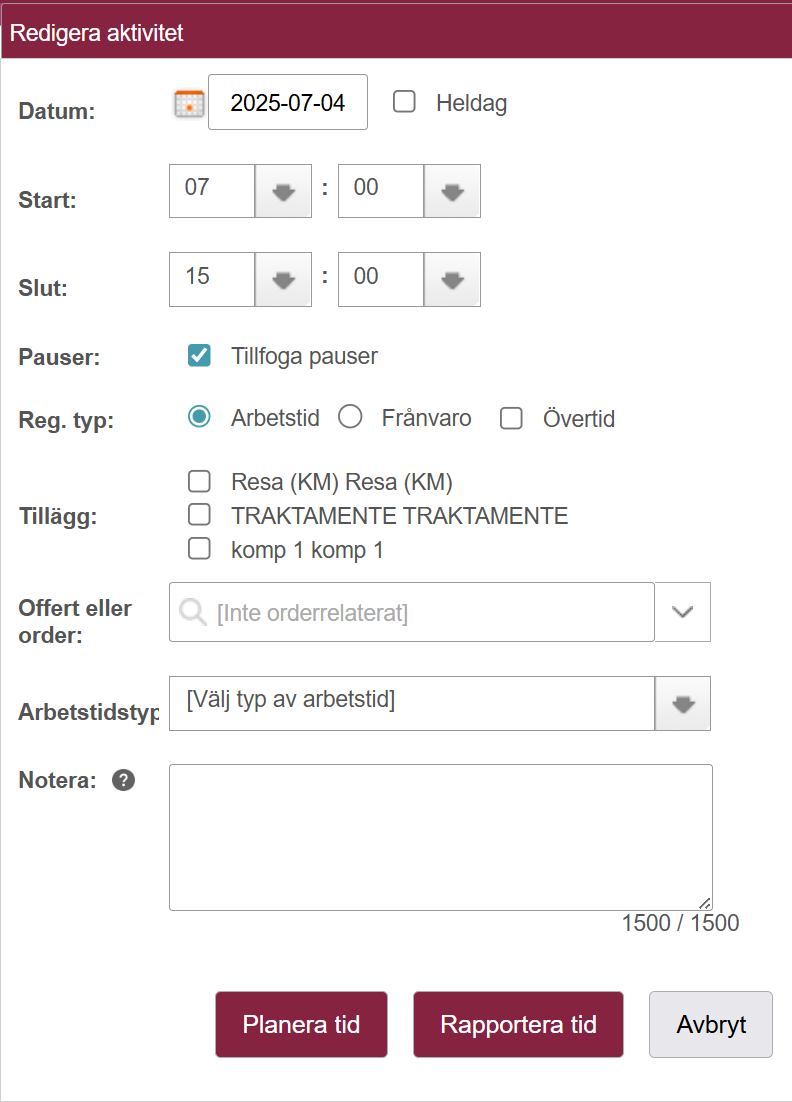The height and width of the screenshot is (1102, 792).
Task: Click the search magnifier in order field
Action: point(192,612)
